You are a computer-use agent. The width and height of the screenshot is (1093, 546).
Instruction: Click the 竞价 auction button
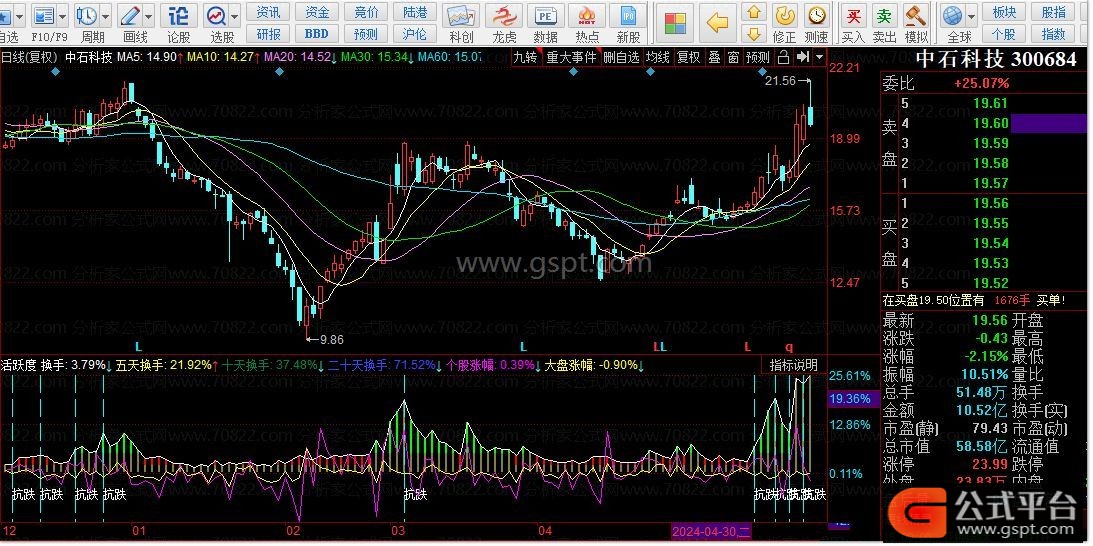tap(366, 12)
